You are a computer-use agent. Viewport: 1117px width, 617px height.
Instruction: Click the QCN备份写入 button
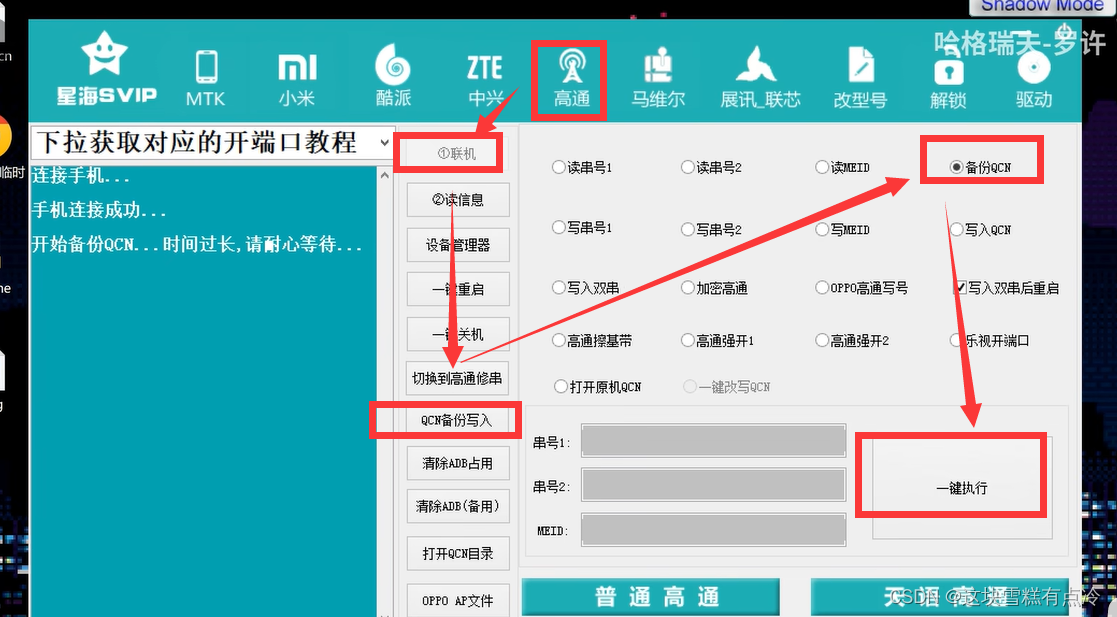coord(457,420)
